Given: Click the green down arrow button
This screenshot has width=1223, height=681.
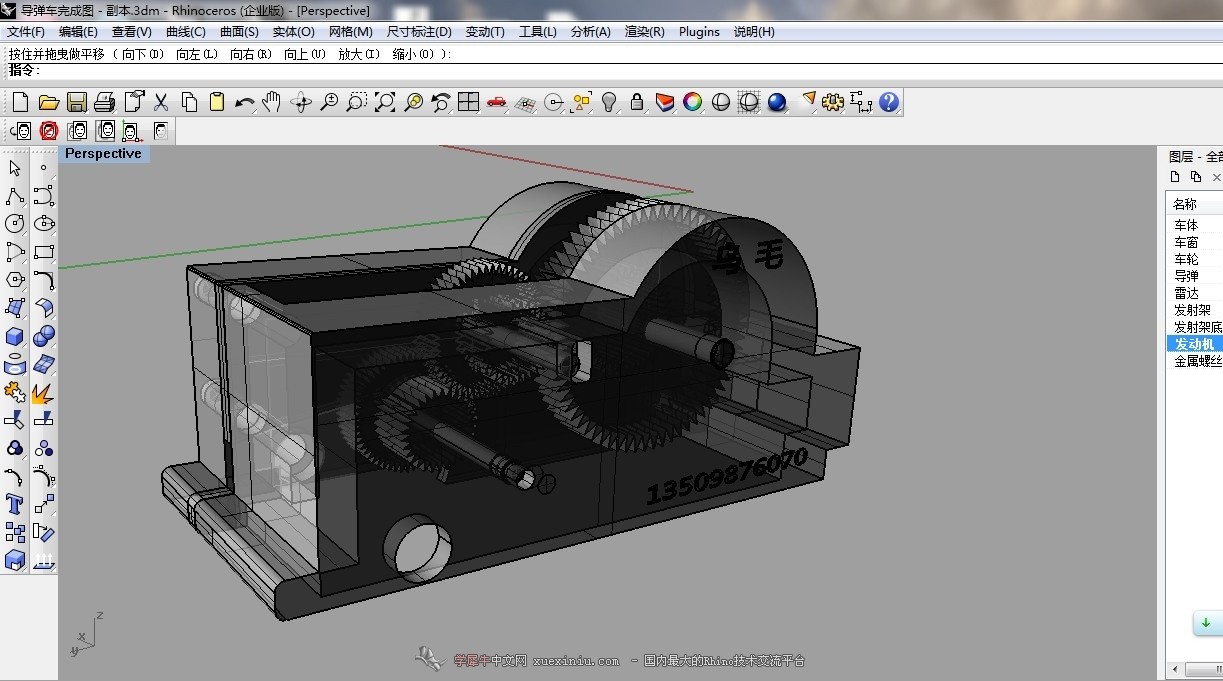Looking at the screenshot, I should tap(1206, 623).
